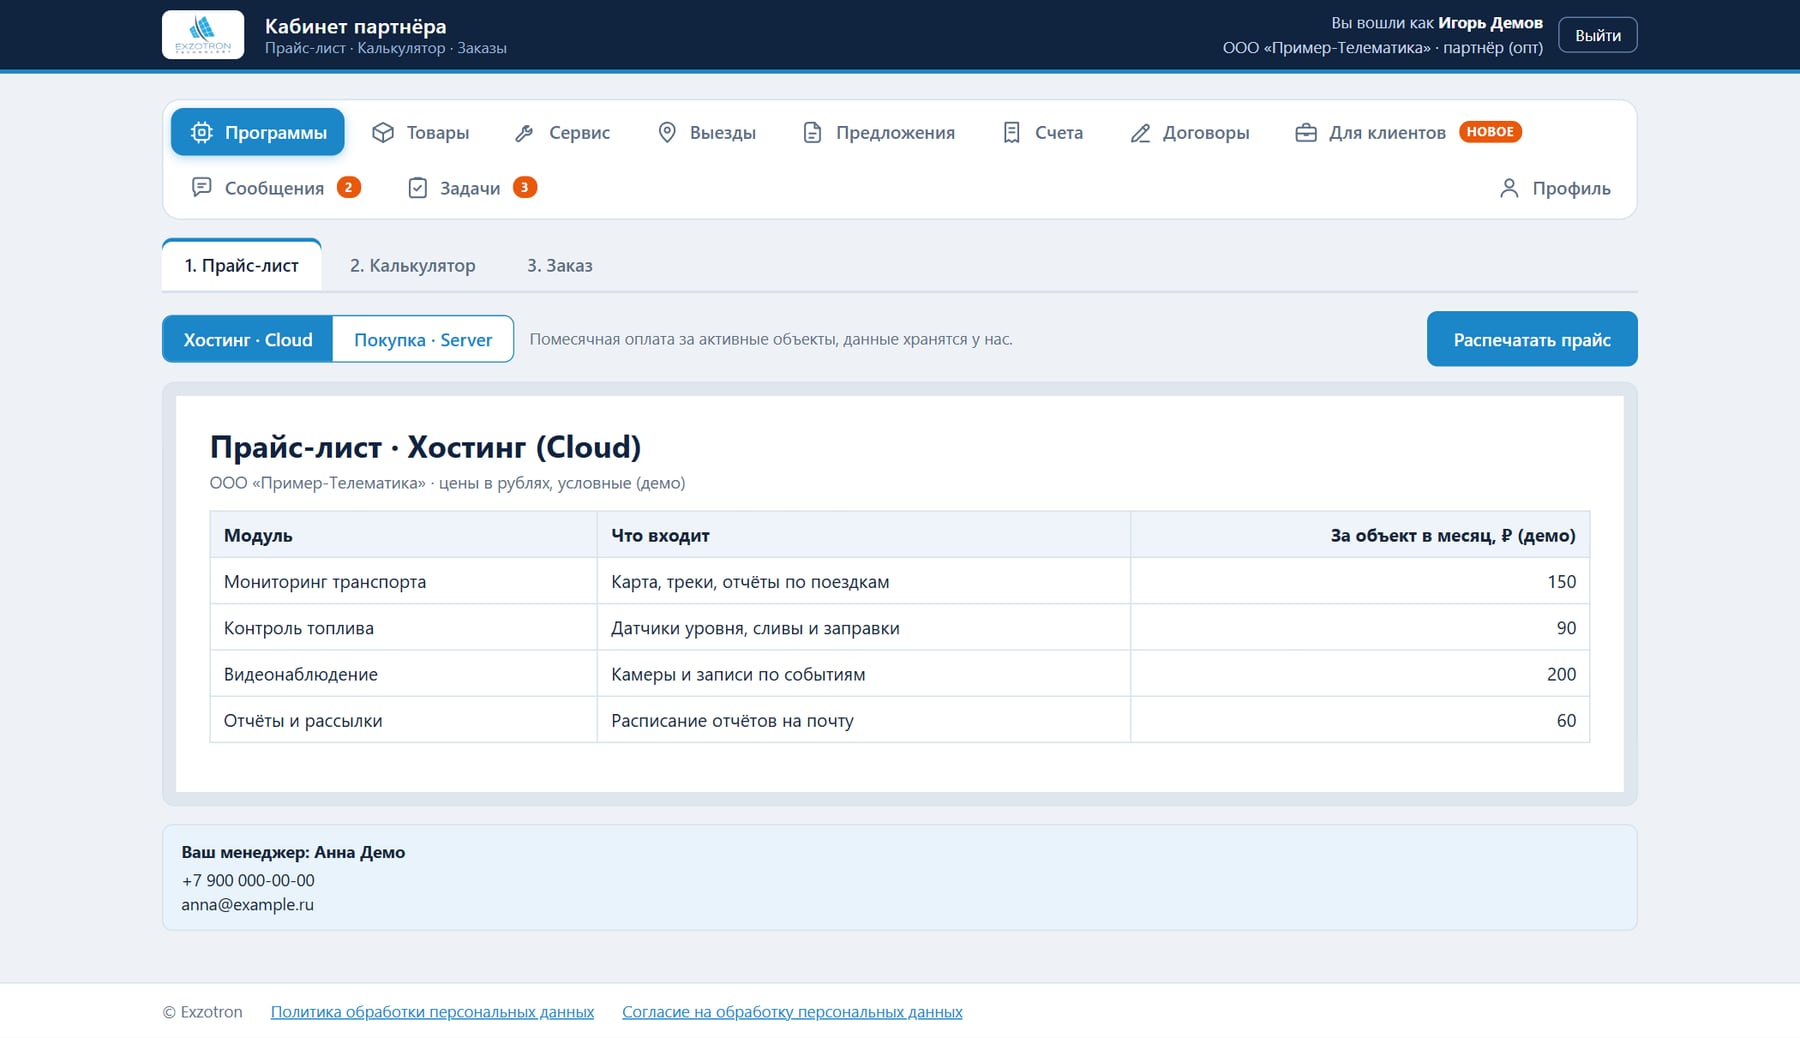Switch to Покупка · Server pricing
1800x1038 pixels.
click(x=423, y=339)
